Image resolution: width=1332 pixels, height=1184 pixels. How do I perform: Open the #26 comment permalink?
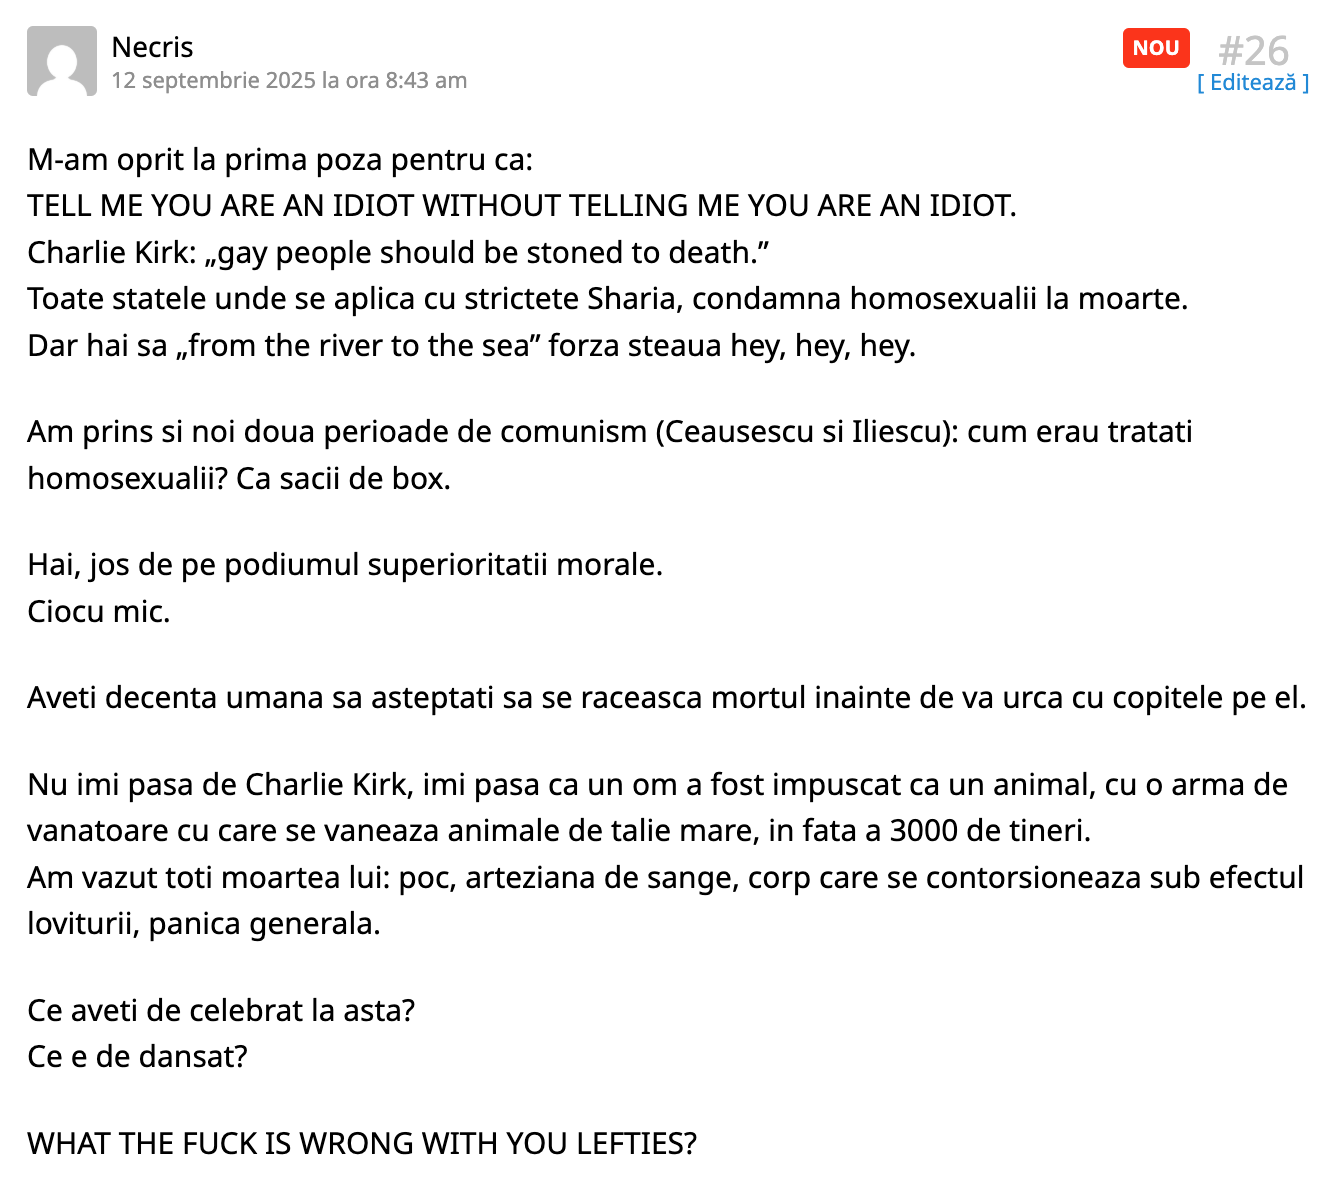(1254, 50)
